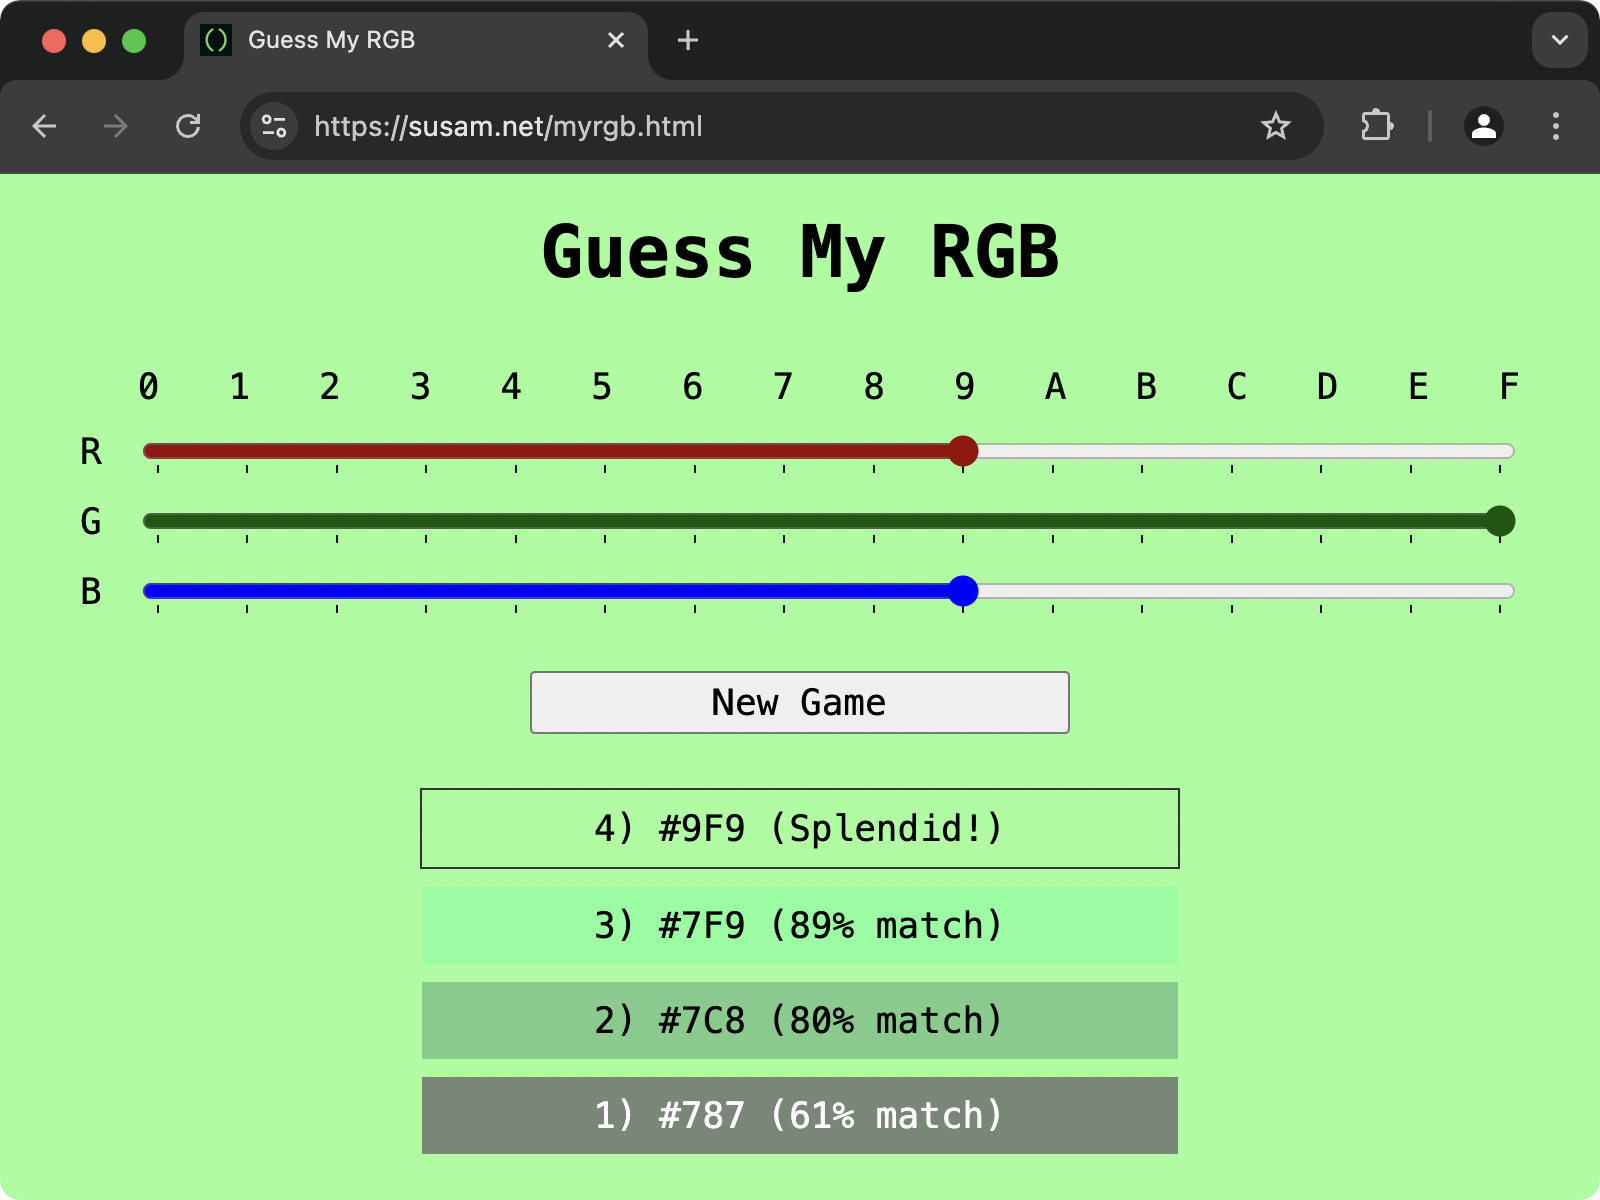The height and width of the screenshot is (1200, 1600).
Task: Bookmark this page with the star icon
Action: pyautogui.click(x=1275, y=126)
